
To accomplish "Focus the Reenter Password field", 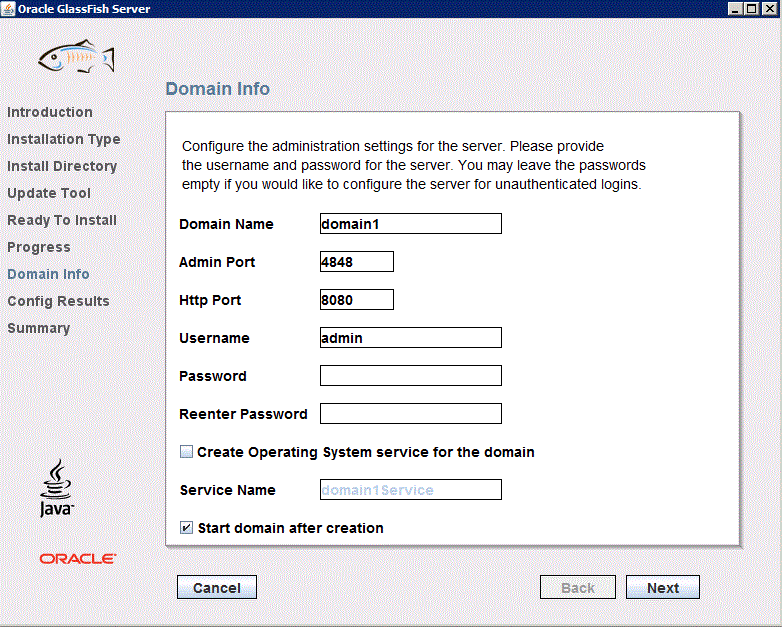I will 410,414.
